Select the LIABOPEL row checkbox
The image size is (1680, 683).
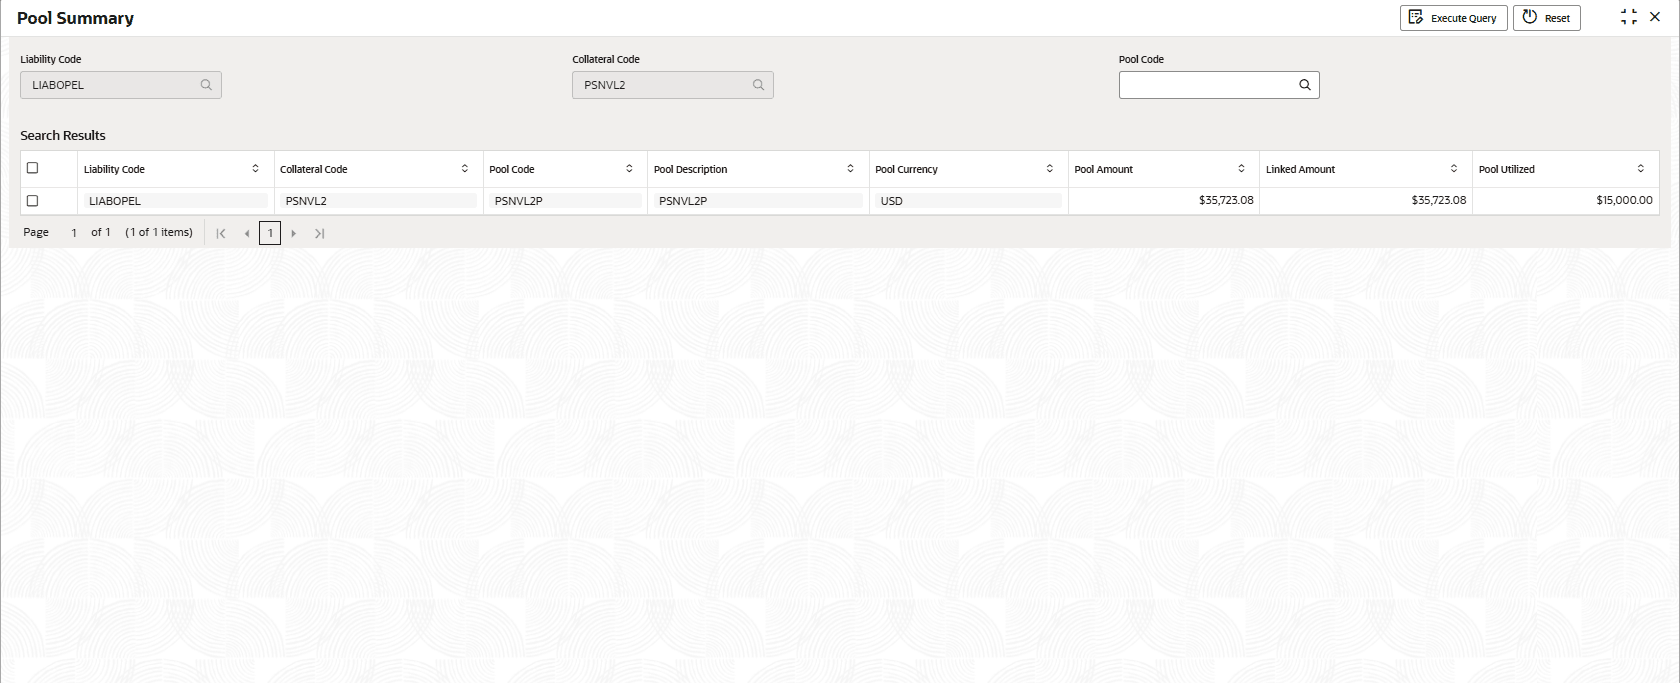(33, 201)
